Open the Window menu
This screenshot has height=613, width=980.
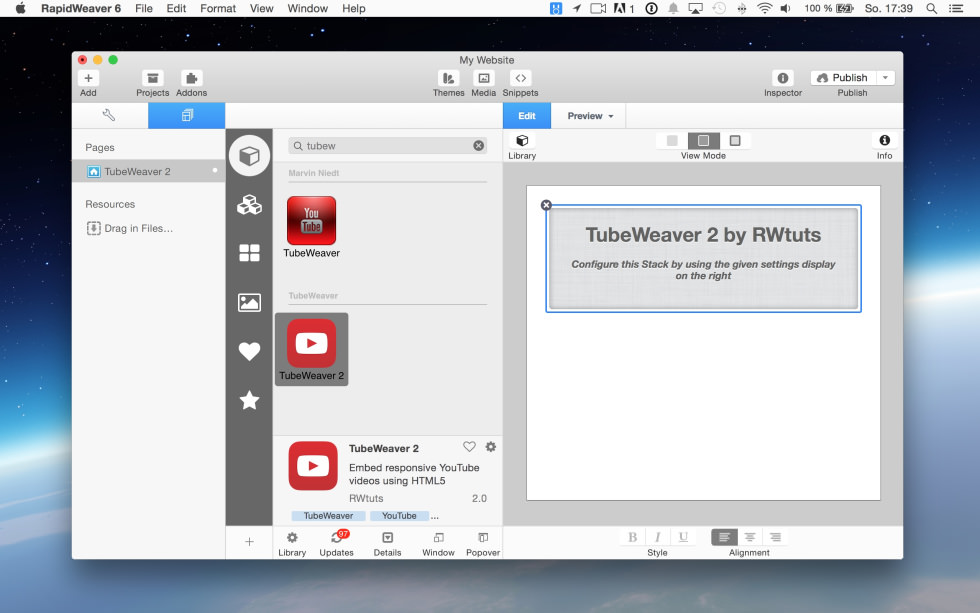[308, 8]
